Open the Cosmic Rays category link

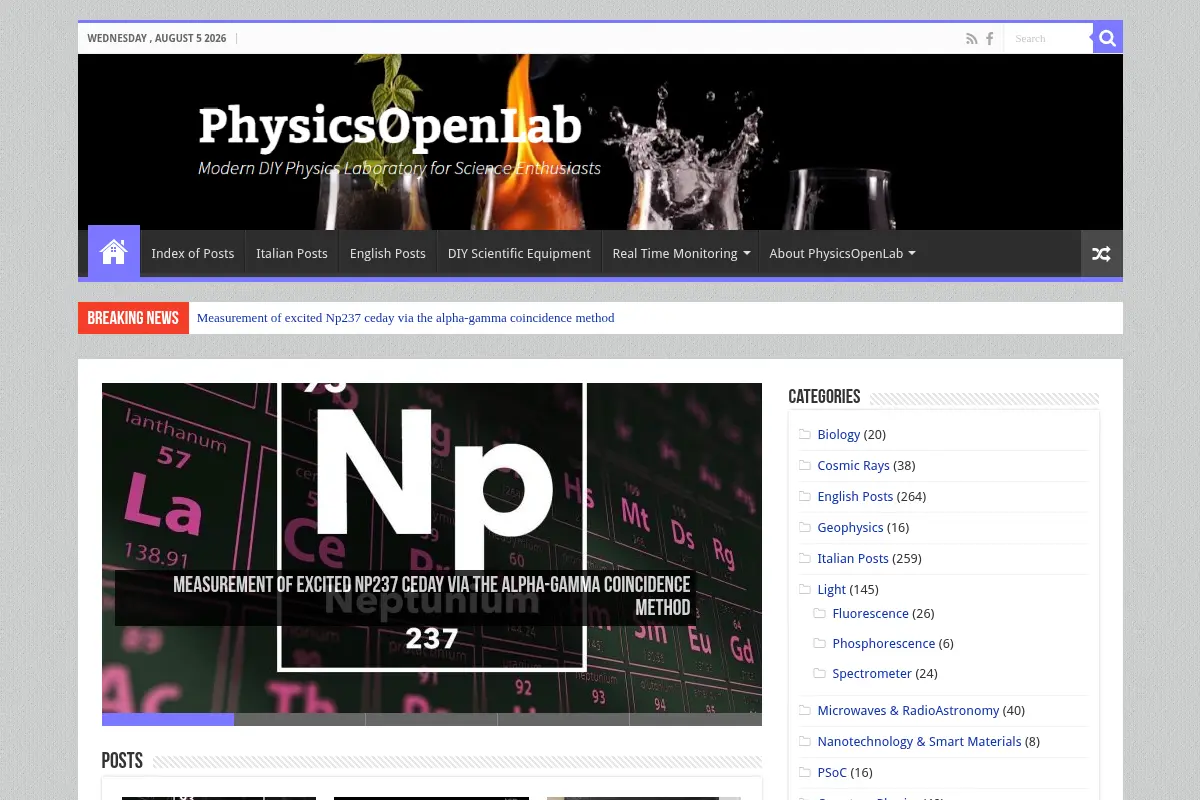[853, 465]
